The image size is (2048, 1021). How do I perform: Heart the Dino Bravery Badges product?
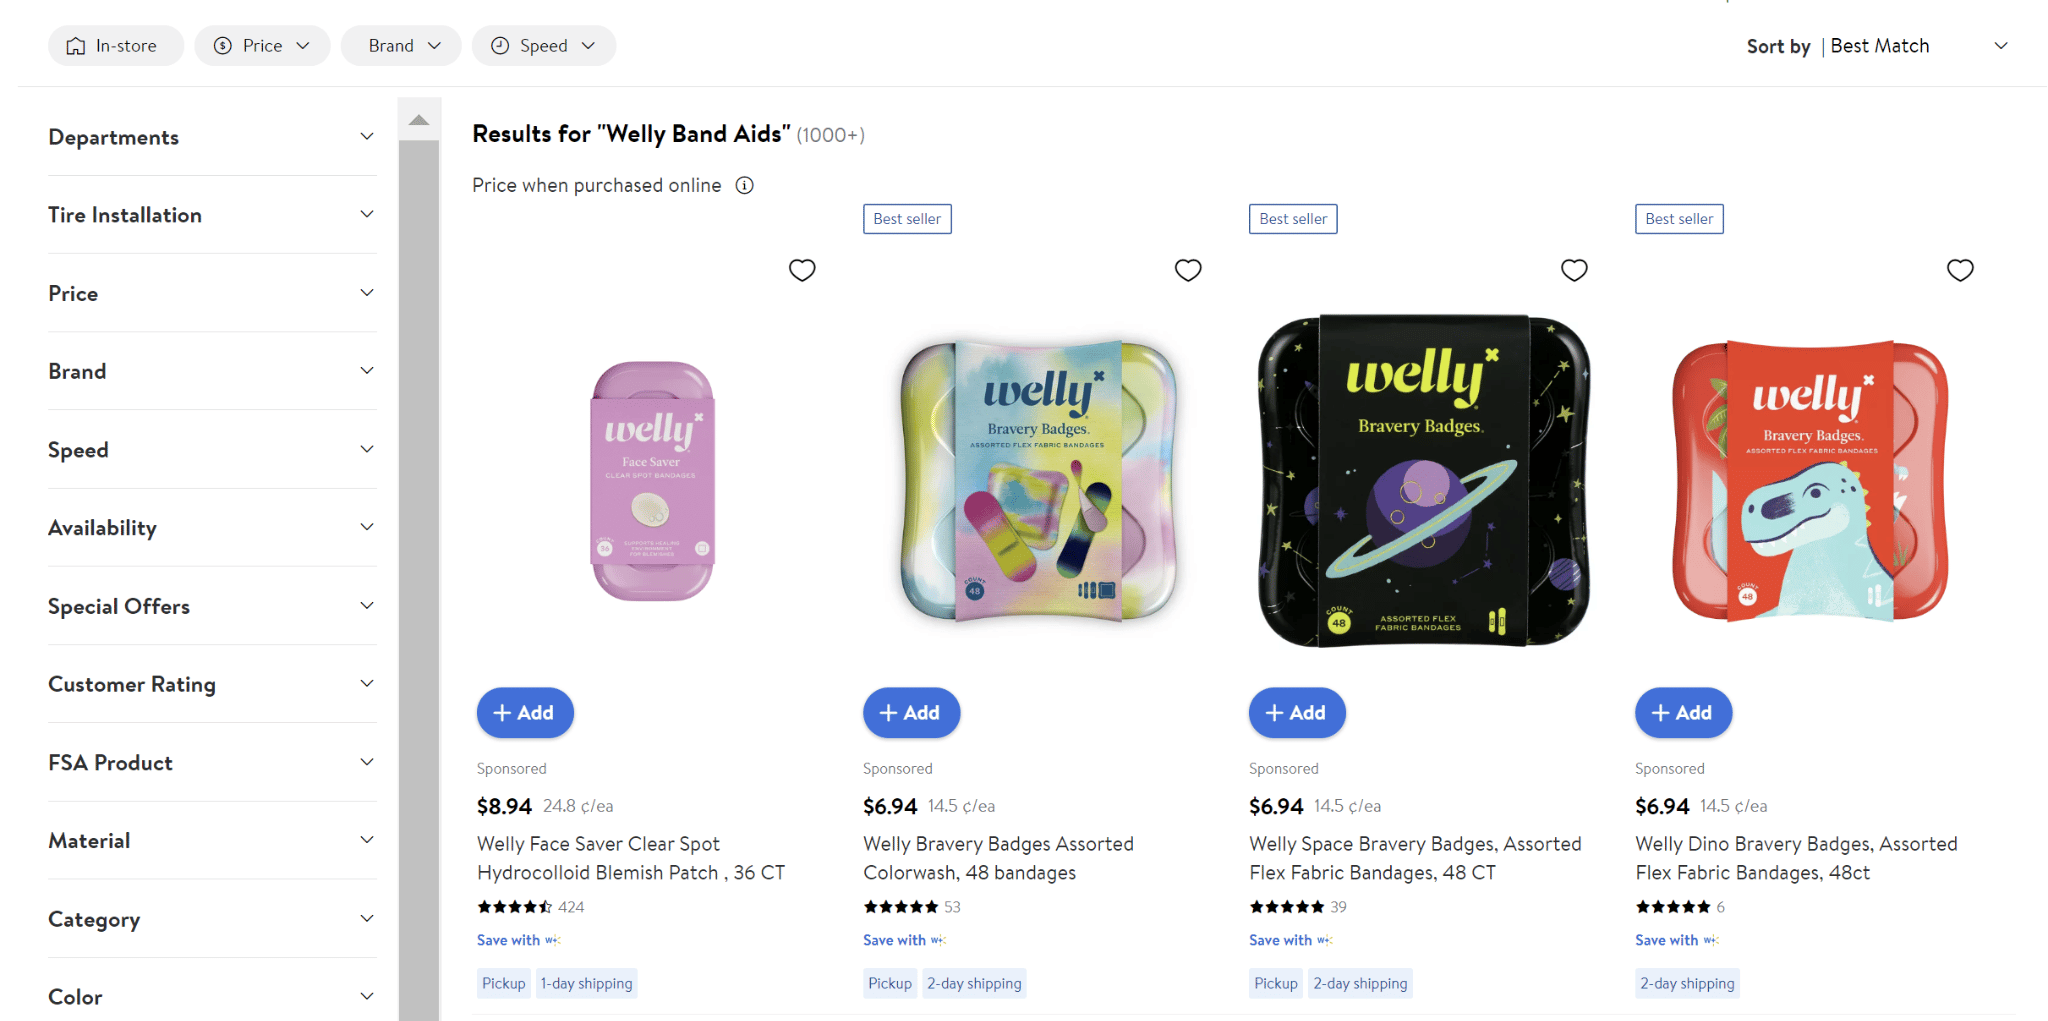1960,270
